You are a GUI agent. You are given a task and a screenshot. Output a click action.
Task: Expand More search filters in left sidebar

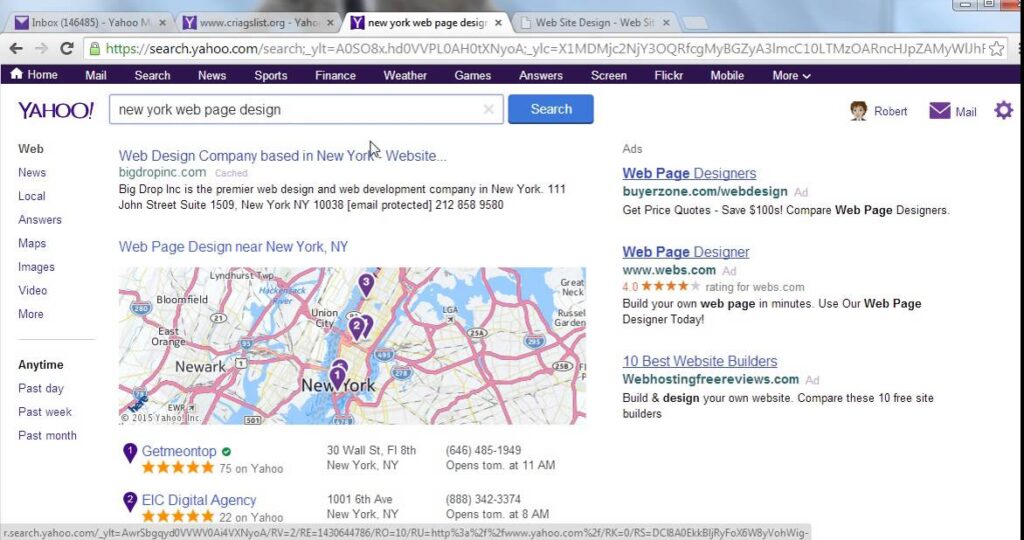[31, 313]
